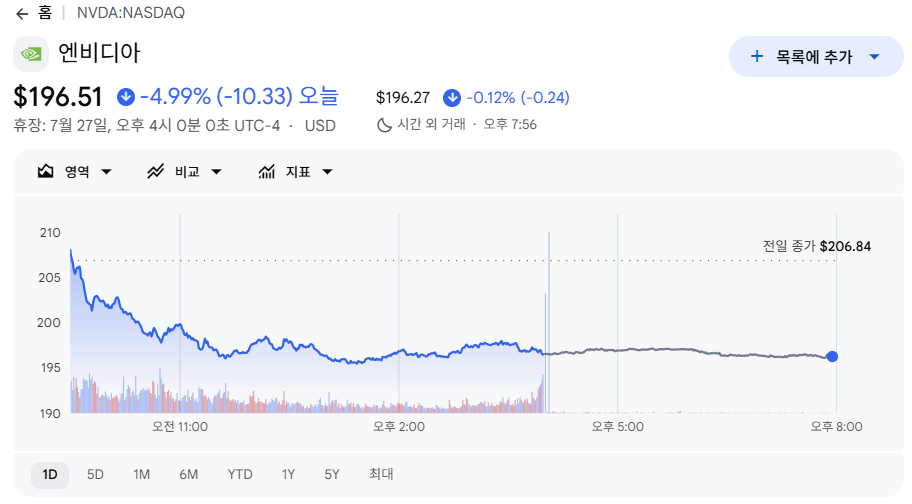The width and height of the screenshot is (912, 504).
Task: Switch to 1M range tab
Action: 141,475
